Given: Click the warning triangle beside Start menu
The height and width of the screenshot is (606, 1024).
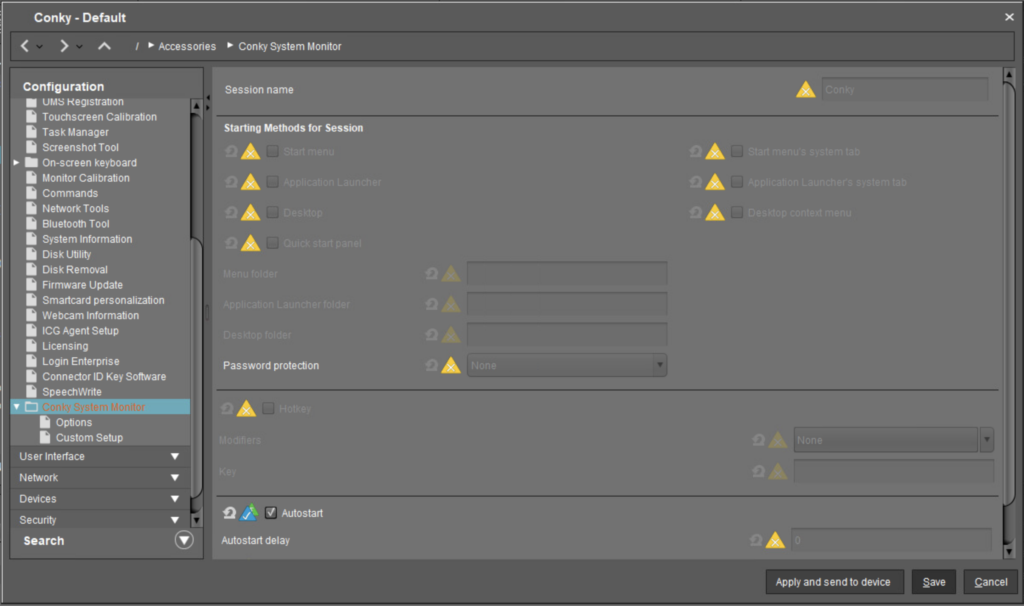Looking at the screenshot, I should pyautogui.click(x=250, y=152).
